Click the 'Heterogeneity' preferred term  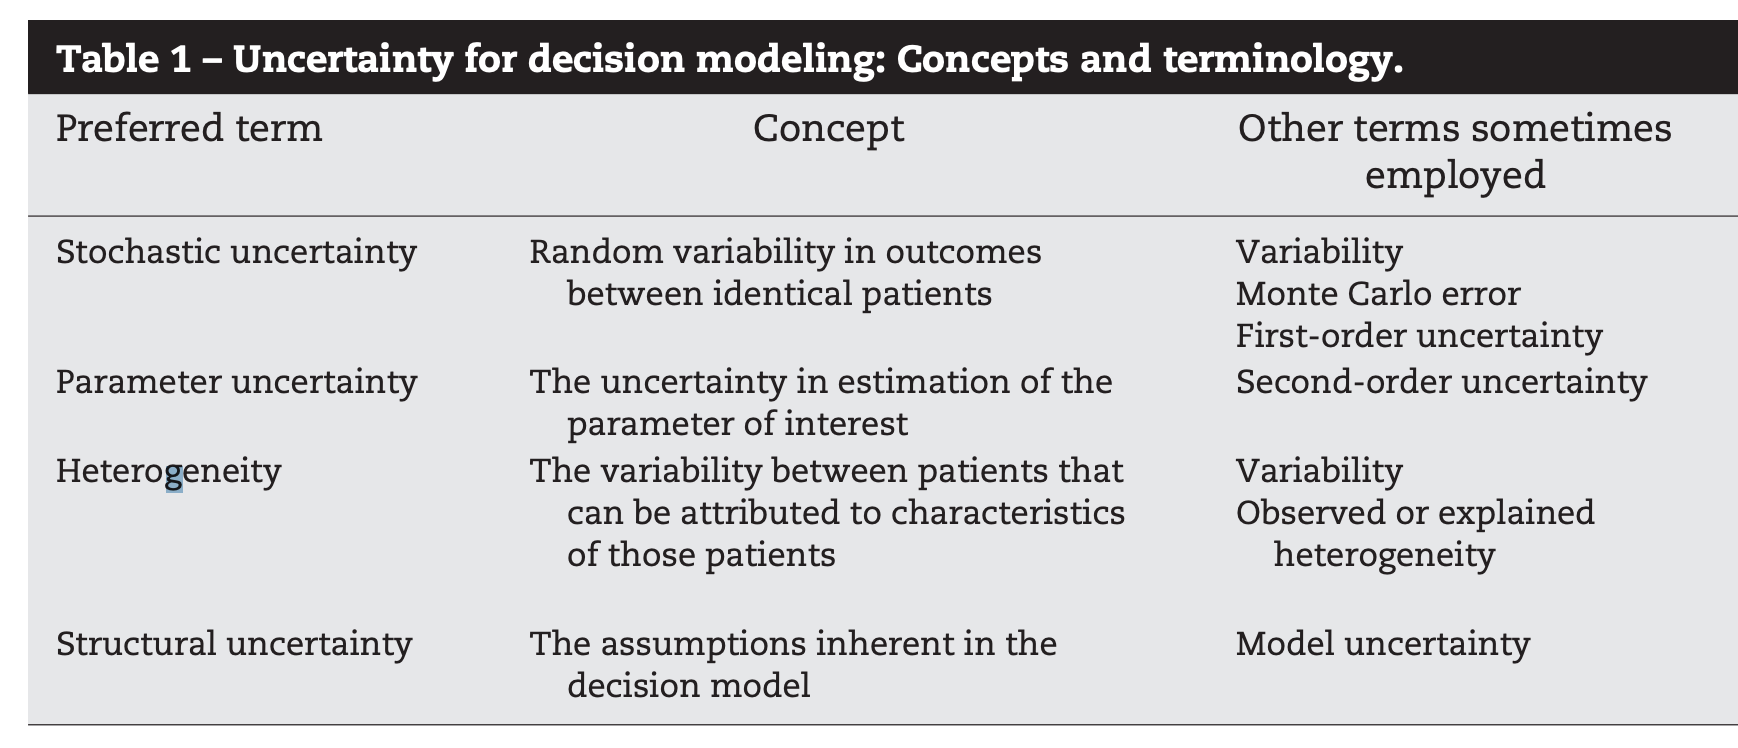coord(168,470)
